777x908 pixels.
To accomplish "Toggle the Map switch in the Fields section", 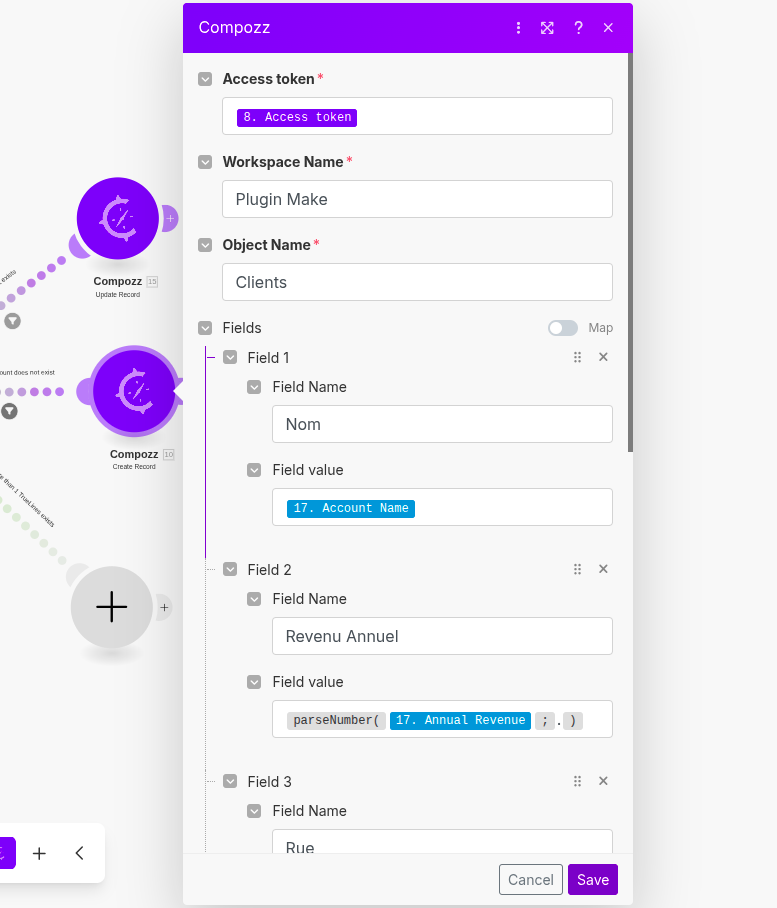I will click(565, 327).
